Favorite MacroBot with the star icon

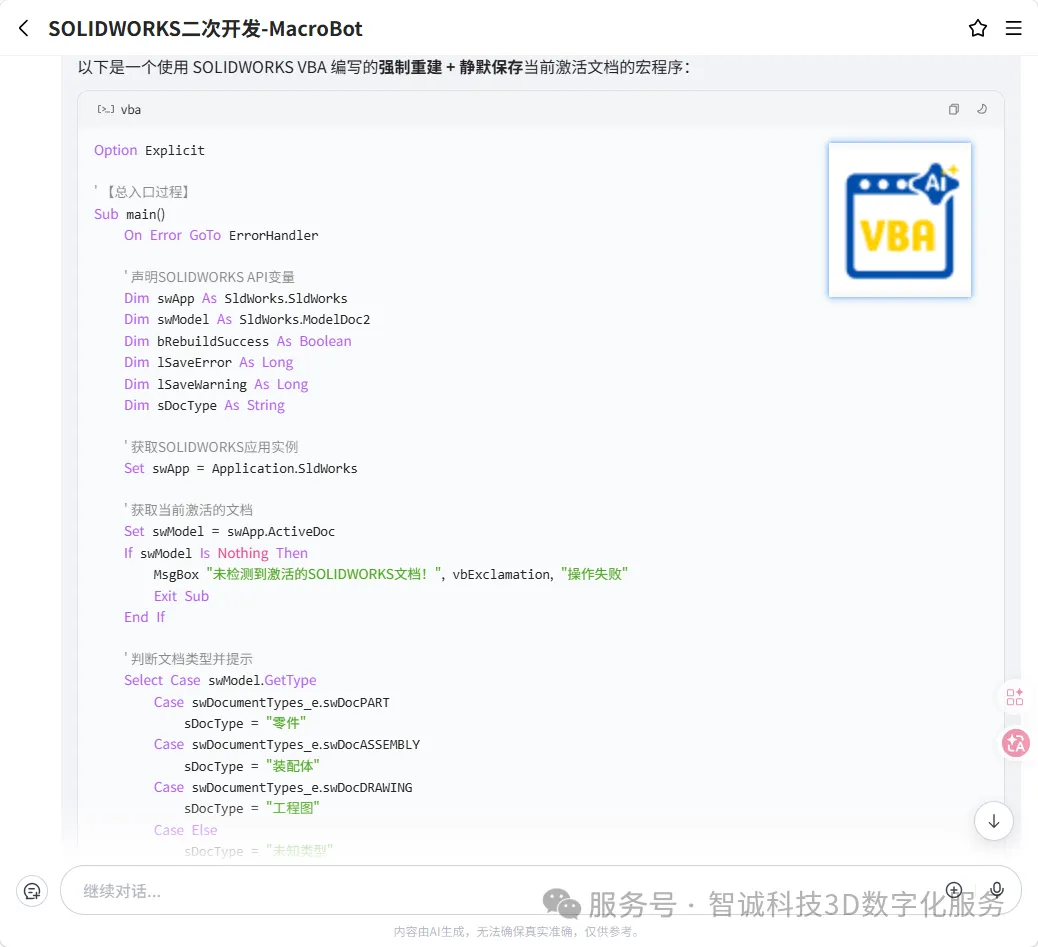[x=978, y=28]
